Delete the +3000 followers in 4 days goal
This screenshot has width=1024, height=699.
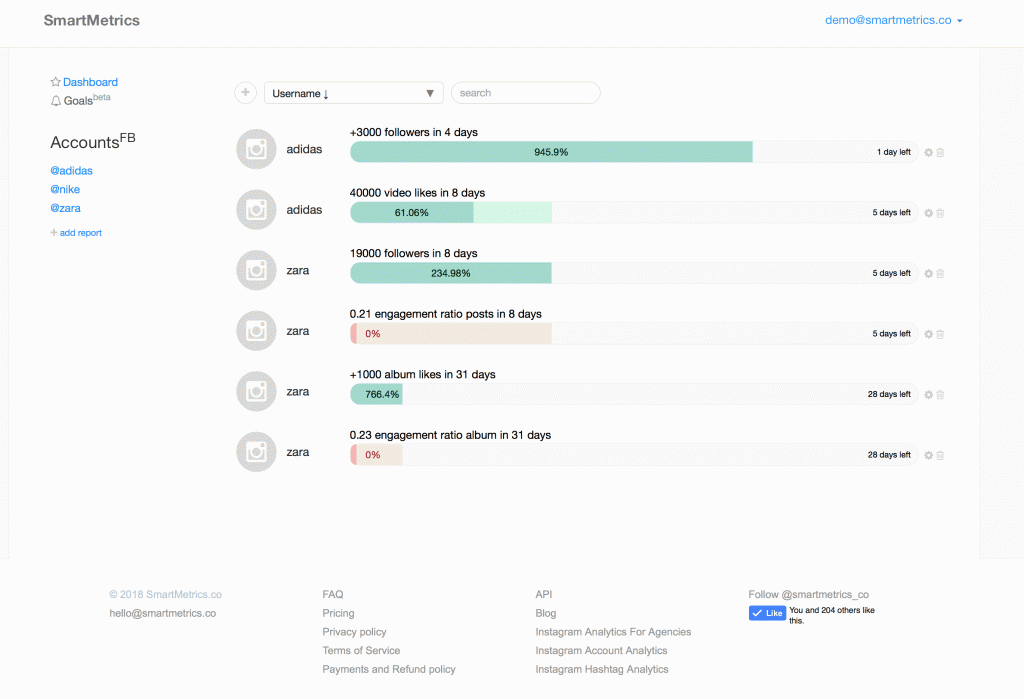(x=940, y=152)
